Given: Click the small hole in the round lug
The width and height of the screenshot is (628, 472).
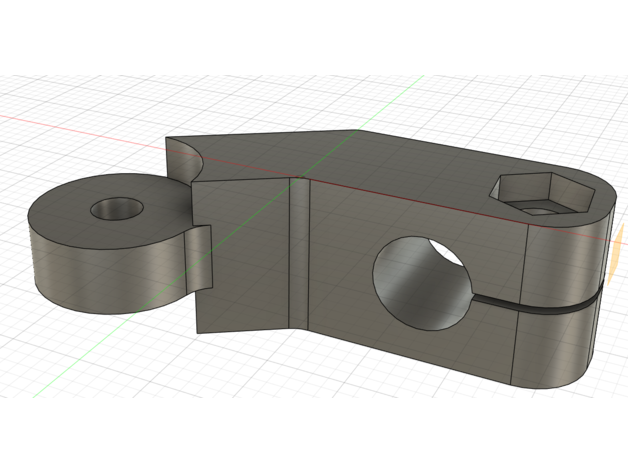Looking at the screenshot, I should 116,210.
